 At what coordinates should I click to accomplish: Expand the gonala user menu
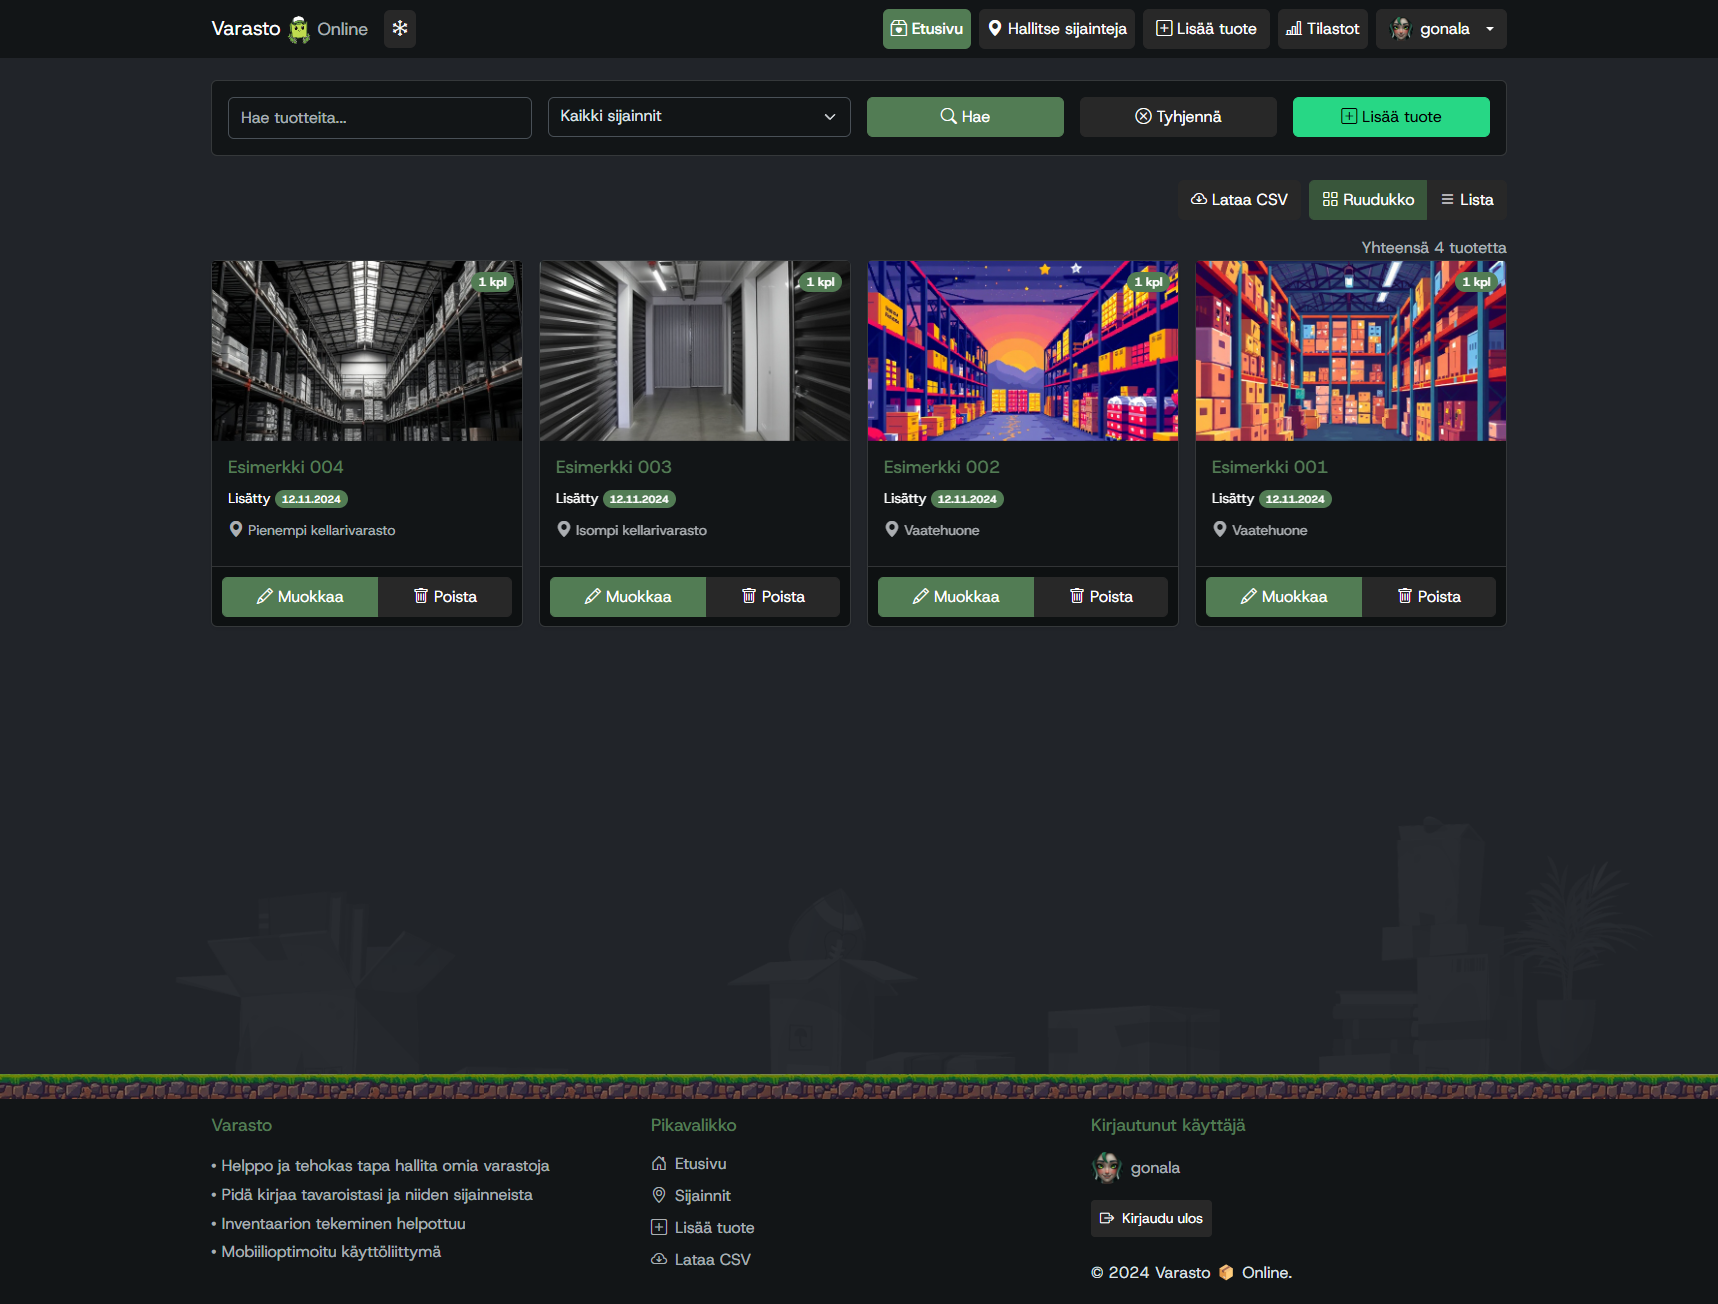(1441, 29)
